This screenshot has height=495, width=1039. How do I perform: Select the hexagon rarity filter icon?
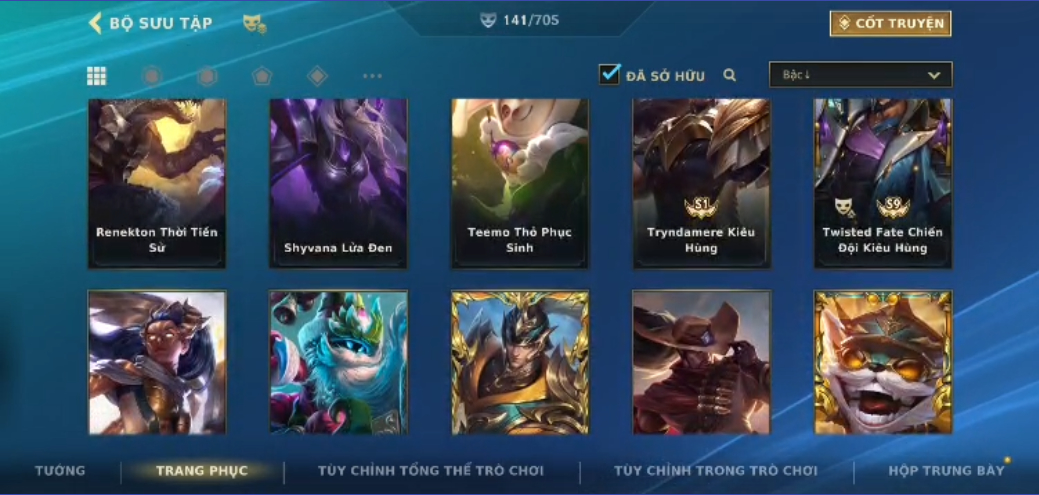tap(207, 76)
